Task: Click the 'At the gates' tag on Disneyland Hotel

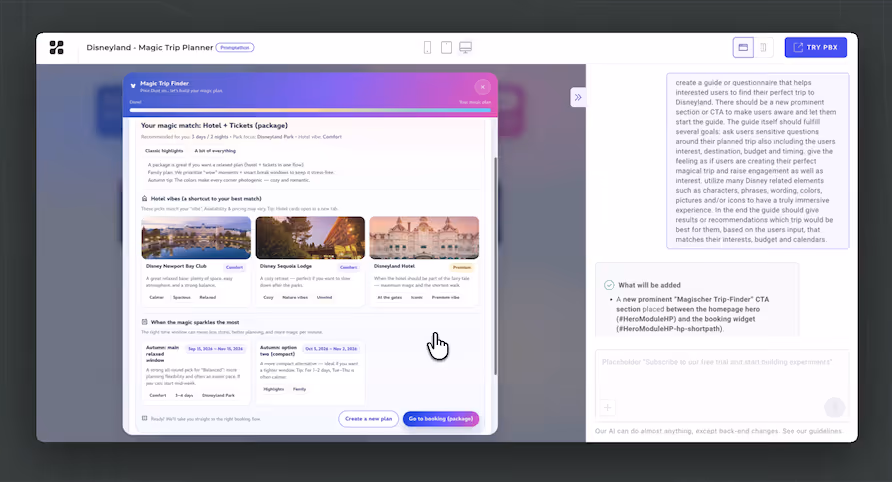Action: (x=390, y=298)
